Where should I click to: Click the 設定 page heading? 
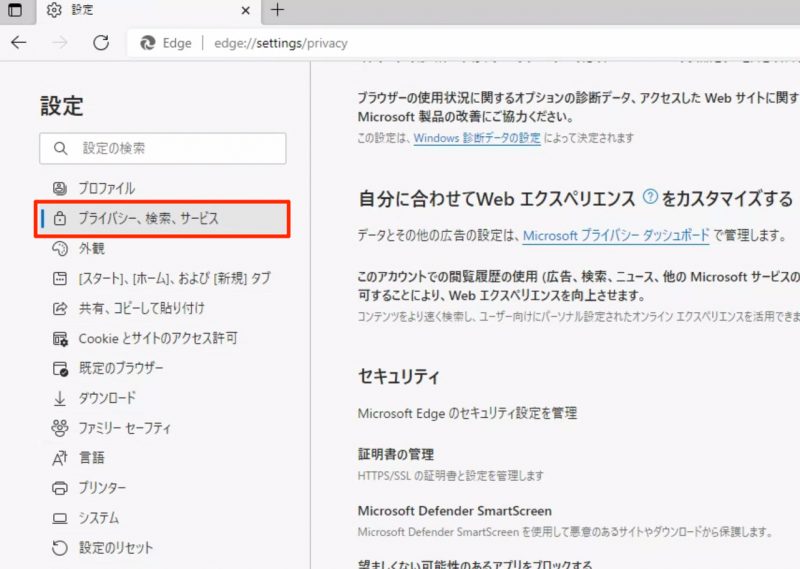pos(62,106)
